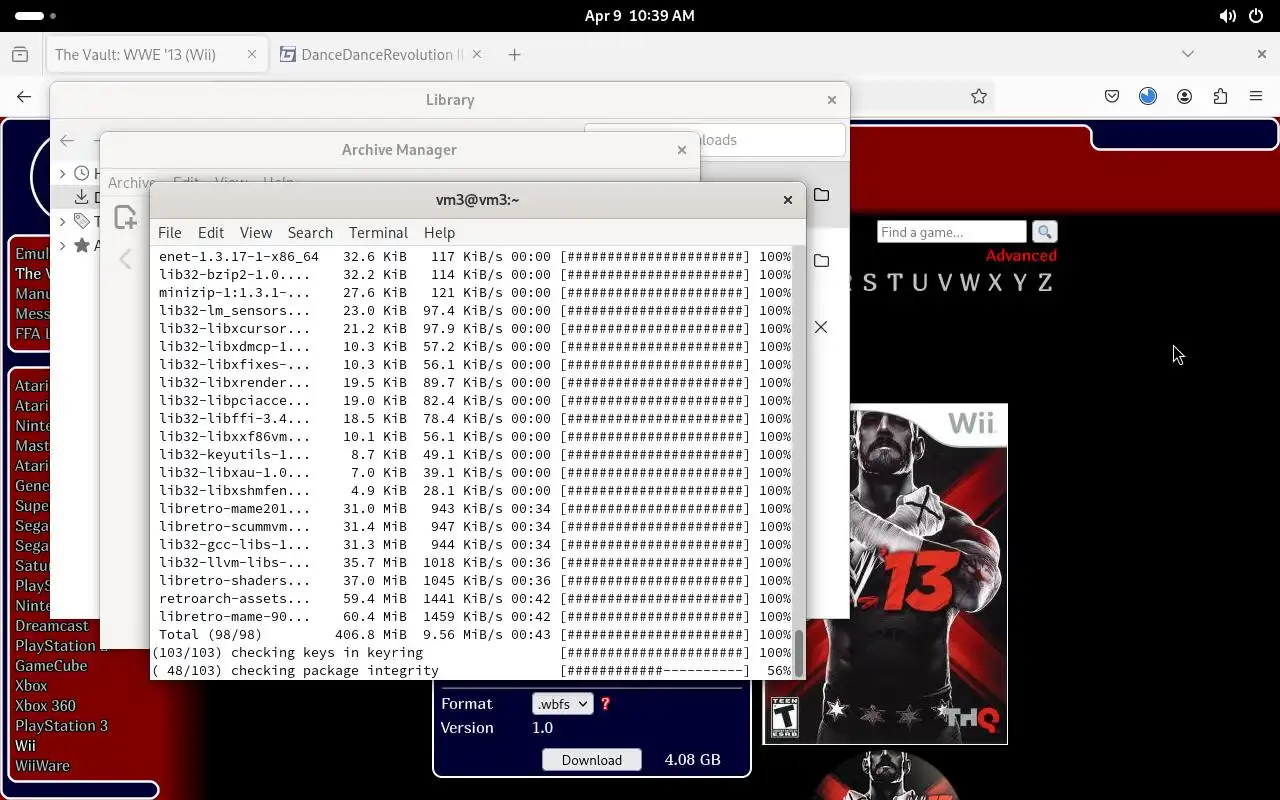Browse games starting with letter Z

[x=1044, y=283]
